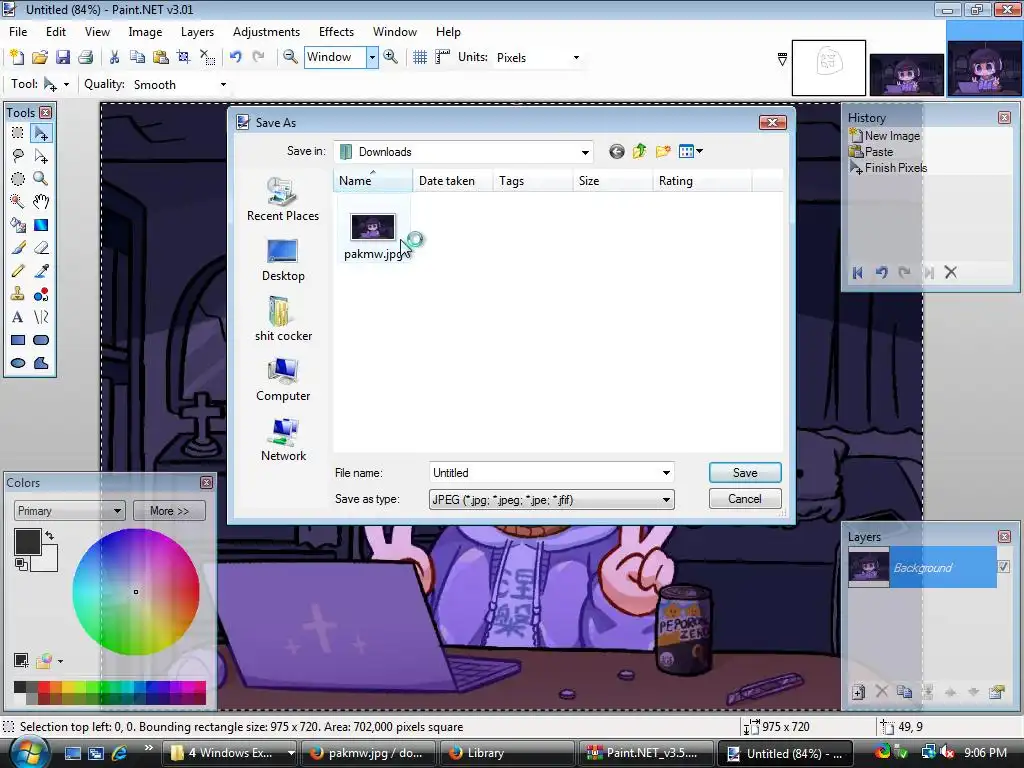Go to Recent Places in sidebar

283,200
